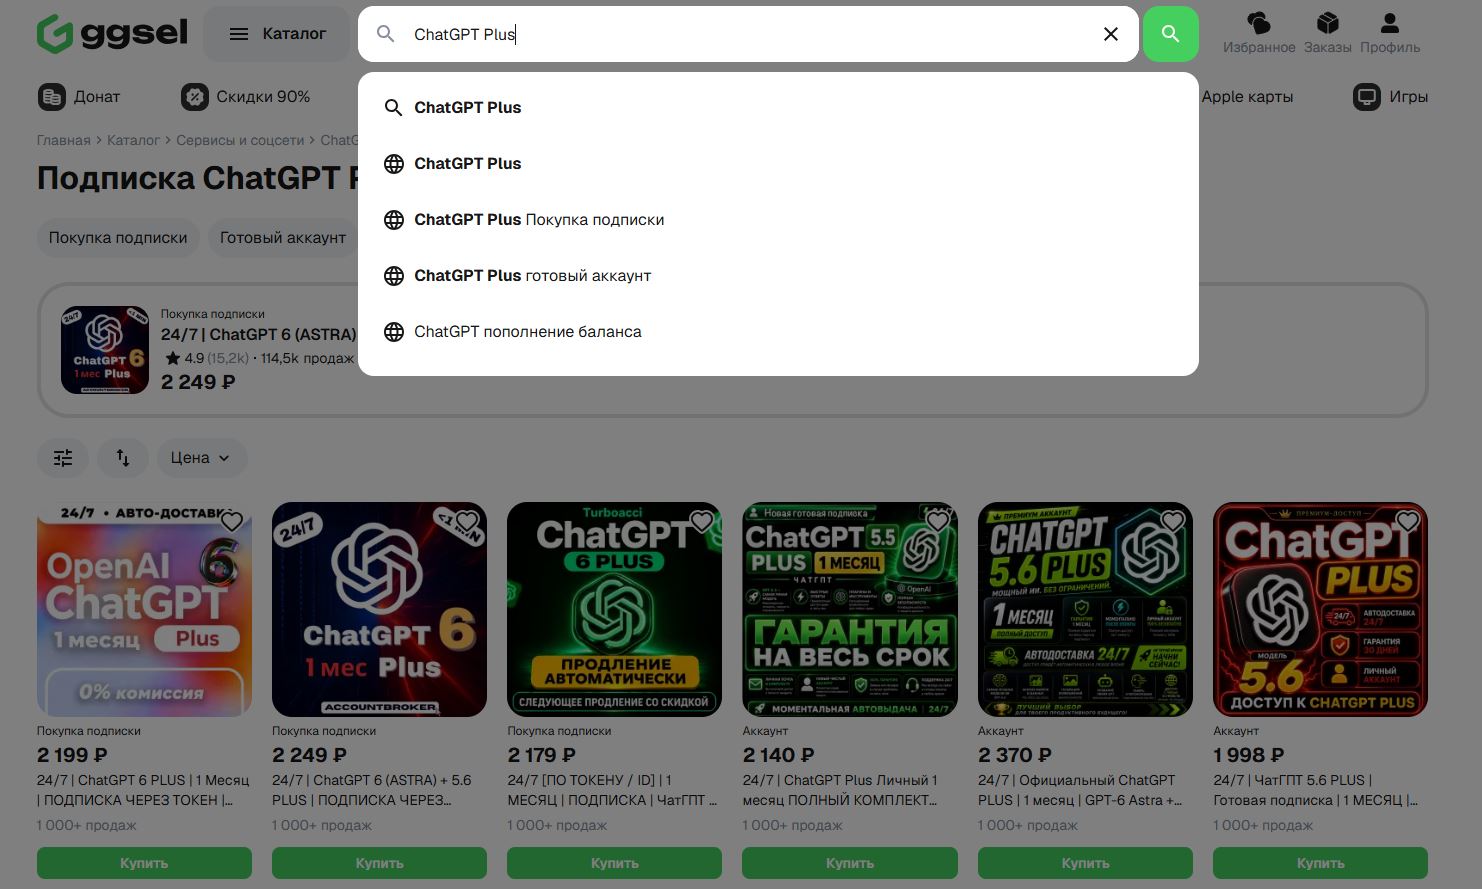This screenshot has height=889, width=1482.
Task: Buy the 2 199 ₽ ChatGPT 6 PLUS offer
Action: coord(144,863)
